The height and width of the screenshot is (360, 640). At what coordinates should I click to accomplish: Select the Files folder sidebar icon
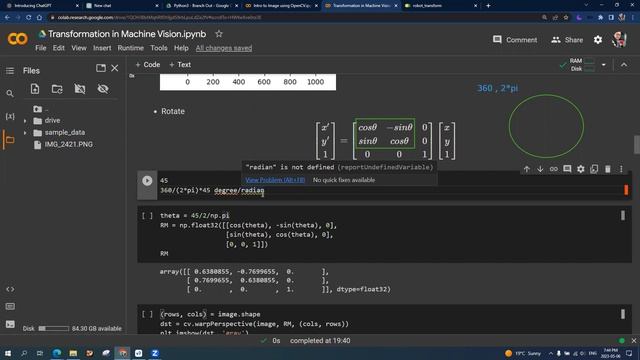click(10, 140)
